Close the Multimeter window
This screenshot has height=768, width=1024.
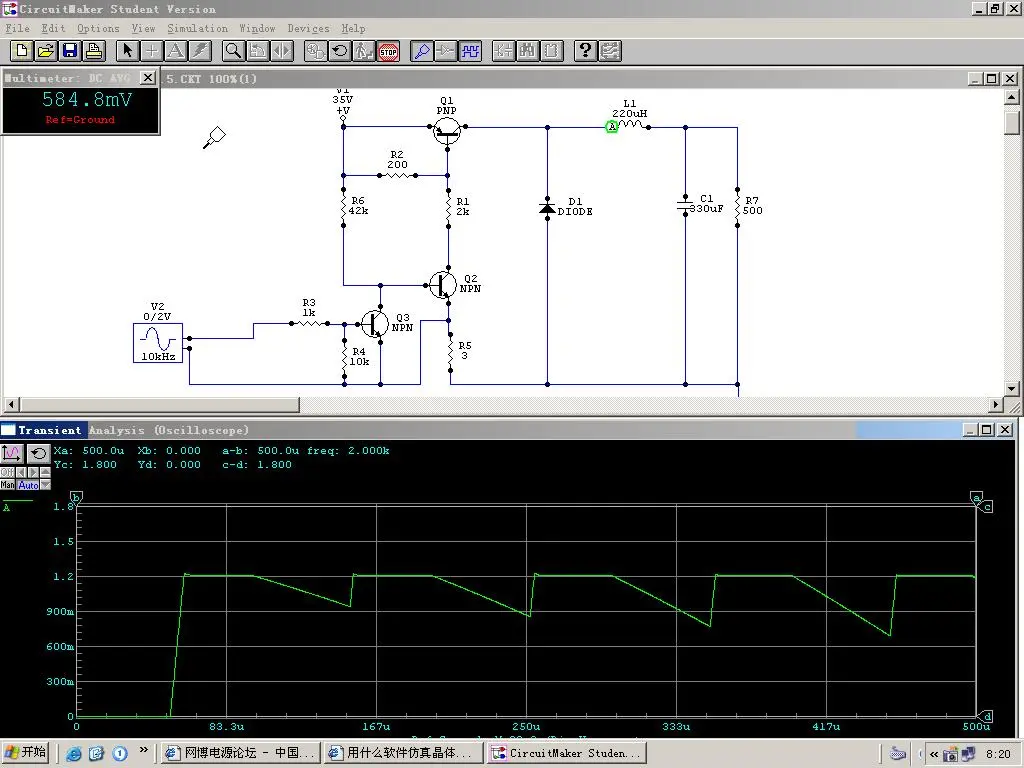(148, 78)
